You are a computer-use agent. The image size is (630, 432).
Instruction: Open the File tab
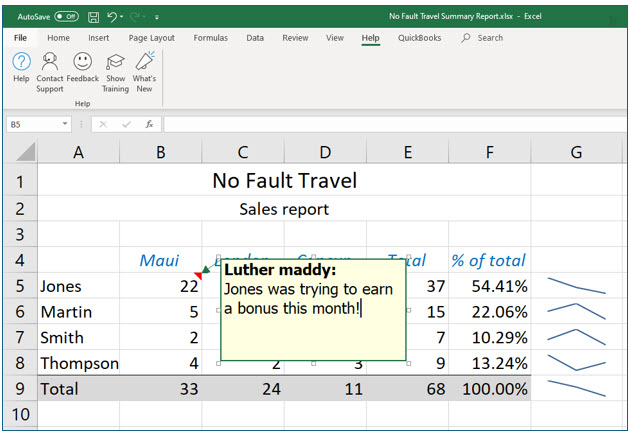[20, 38]
